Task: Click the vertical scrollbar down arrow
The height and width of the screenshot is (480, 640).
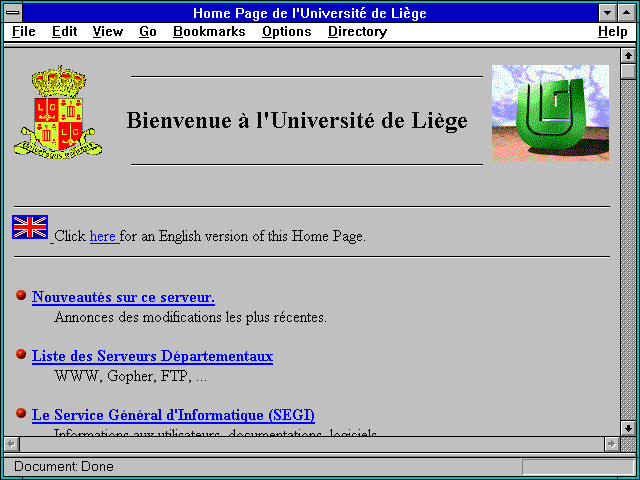Action: [x=628, y=428]
